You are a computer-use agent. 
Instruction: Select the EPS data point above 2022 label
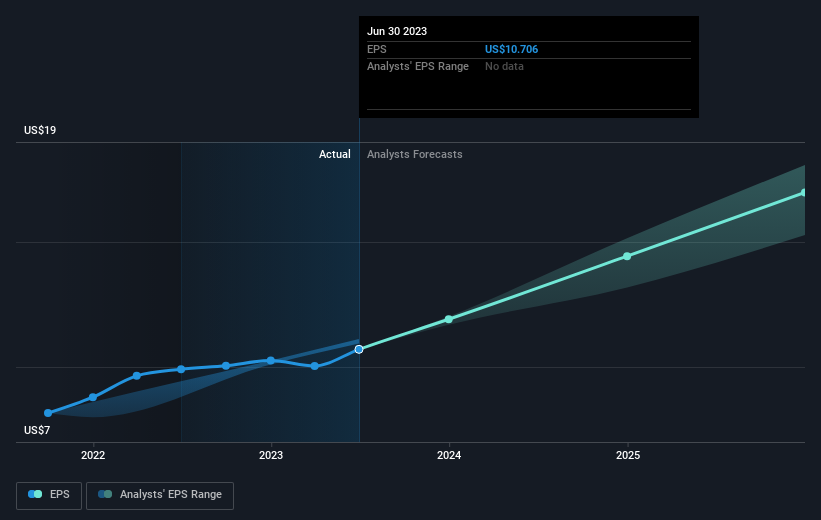[93, 397]
